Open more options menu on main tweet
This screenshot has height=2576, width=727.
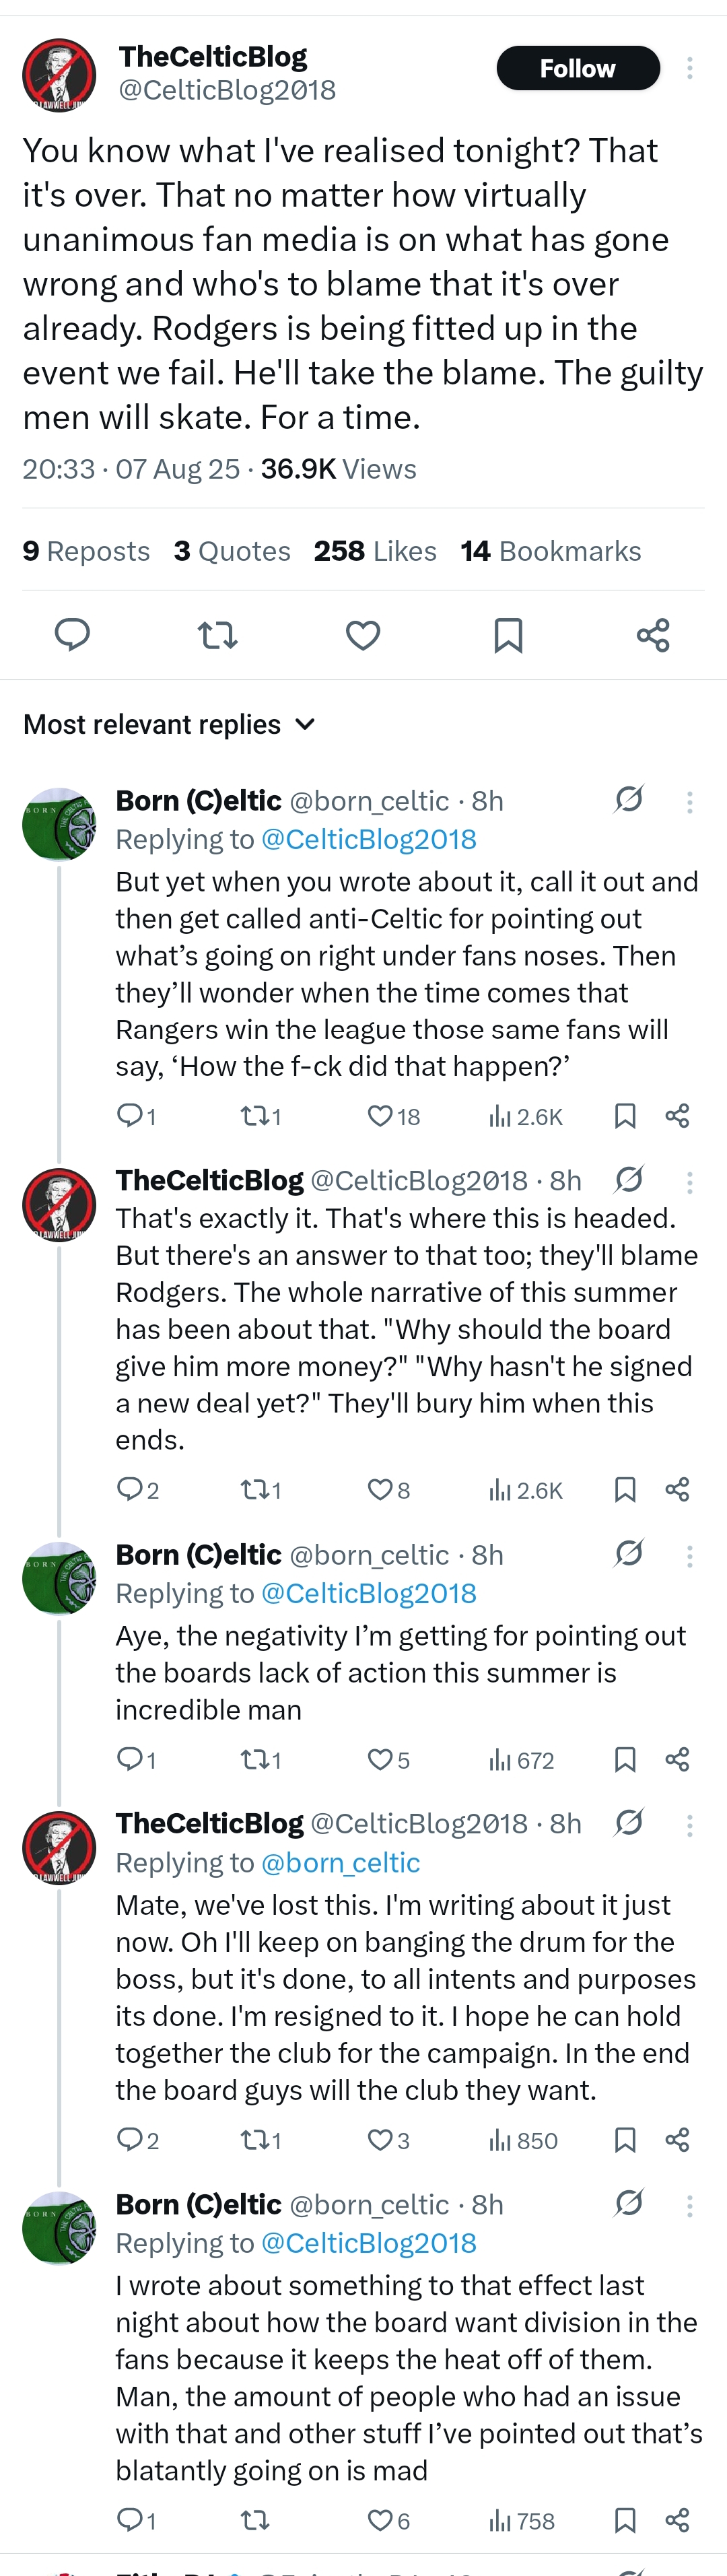click(689, 68)
